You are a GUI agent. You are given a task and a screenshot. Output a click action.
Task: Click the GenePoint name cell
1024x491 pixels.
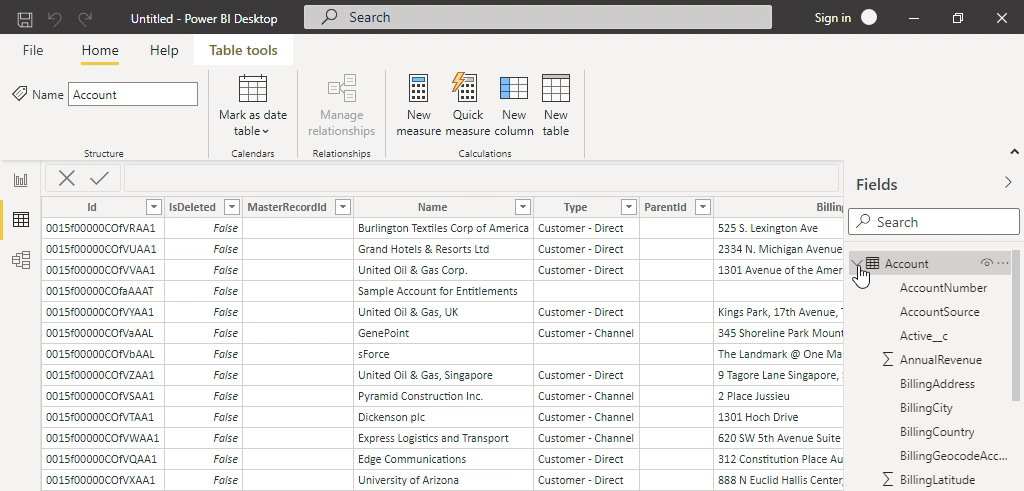(443, 333)
